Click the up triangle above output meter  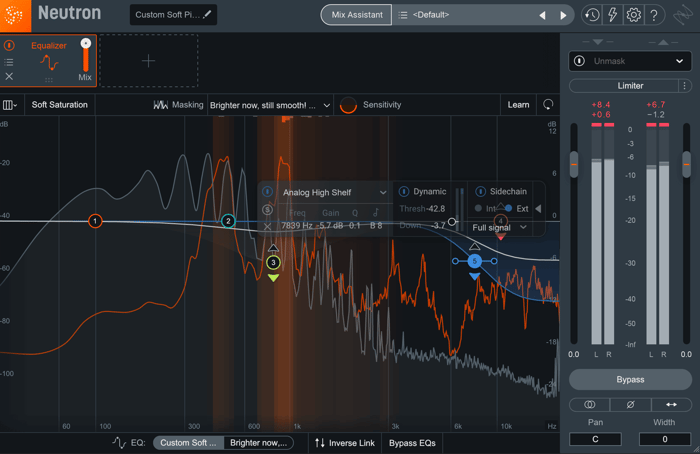coord(663,42)
